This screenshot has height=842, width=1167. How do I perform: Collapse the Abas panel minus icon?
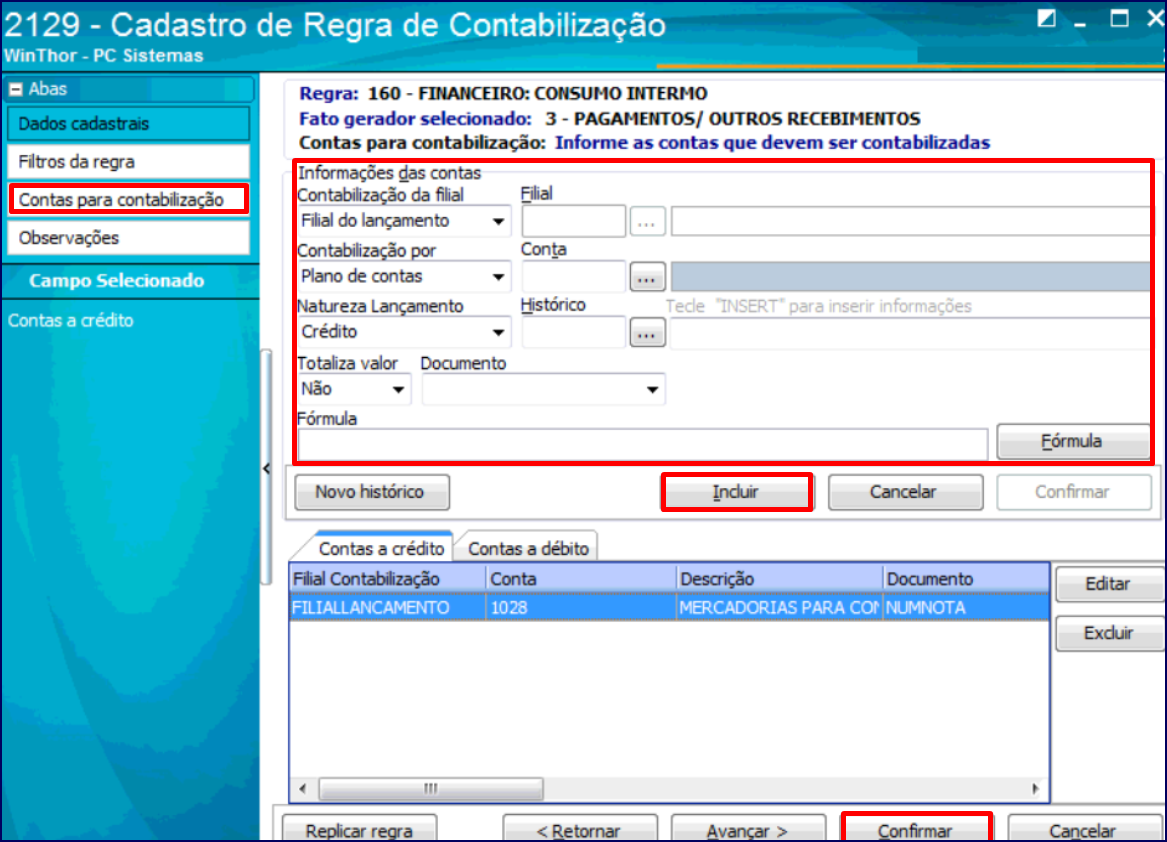16,89
